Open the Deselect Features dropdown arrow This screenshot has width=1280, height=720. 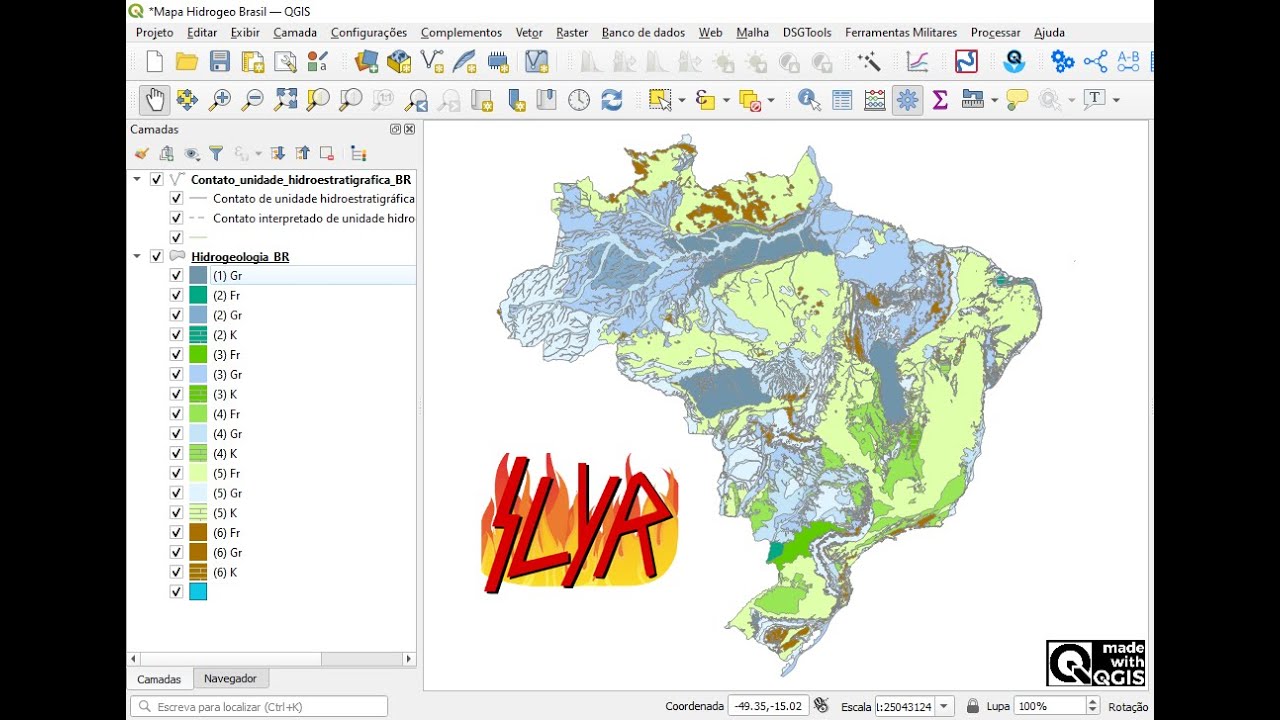pos(770,100)
